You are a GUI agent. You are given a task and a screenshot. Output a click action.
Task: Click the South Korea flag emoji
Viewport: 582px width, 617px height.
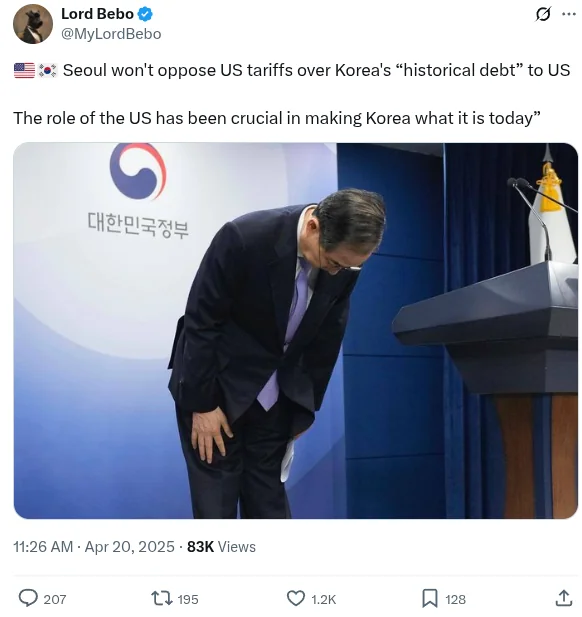click(48, 70)
